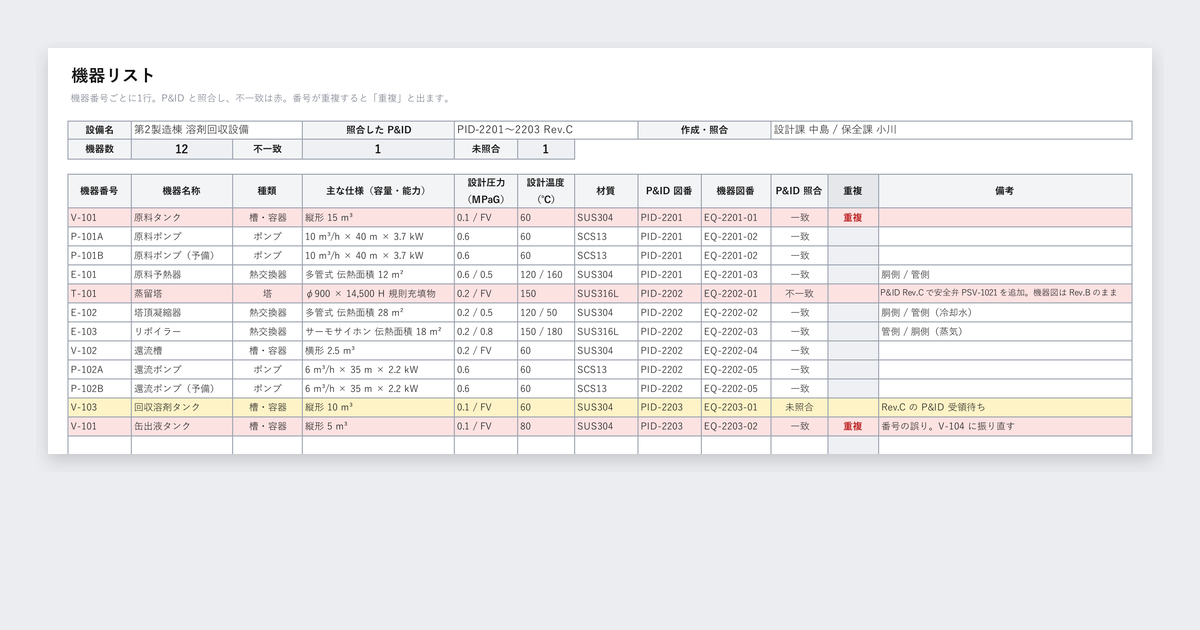Image resolution: width=1200 pixels, height=630 pixels.
Task: Click the 不一致 status cell for T-101
Action: tap(799, 293)
